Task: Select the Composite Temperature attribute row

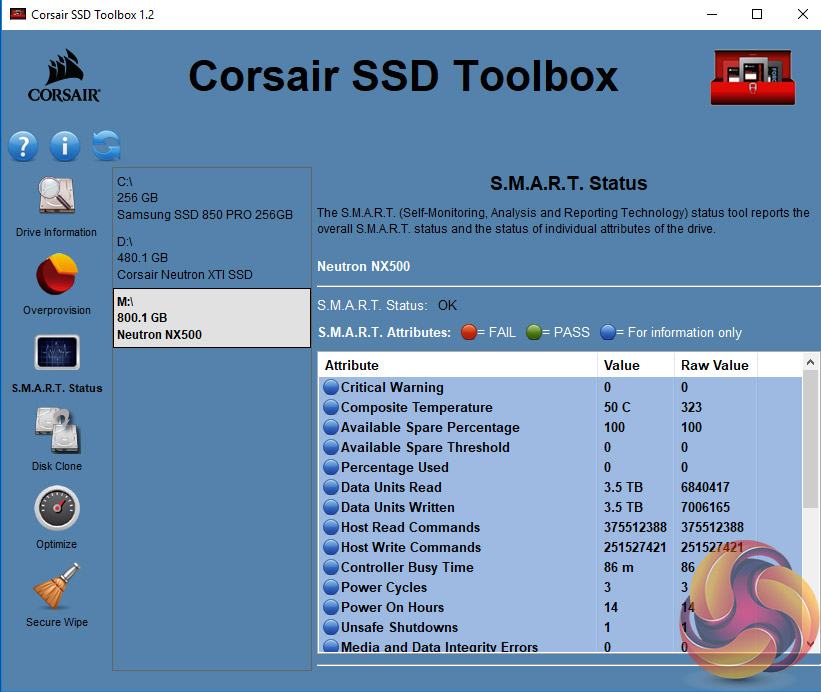Action: (416, 407)
